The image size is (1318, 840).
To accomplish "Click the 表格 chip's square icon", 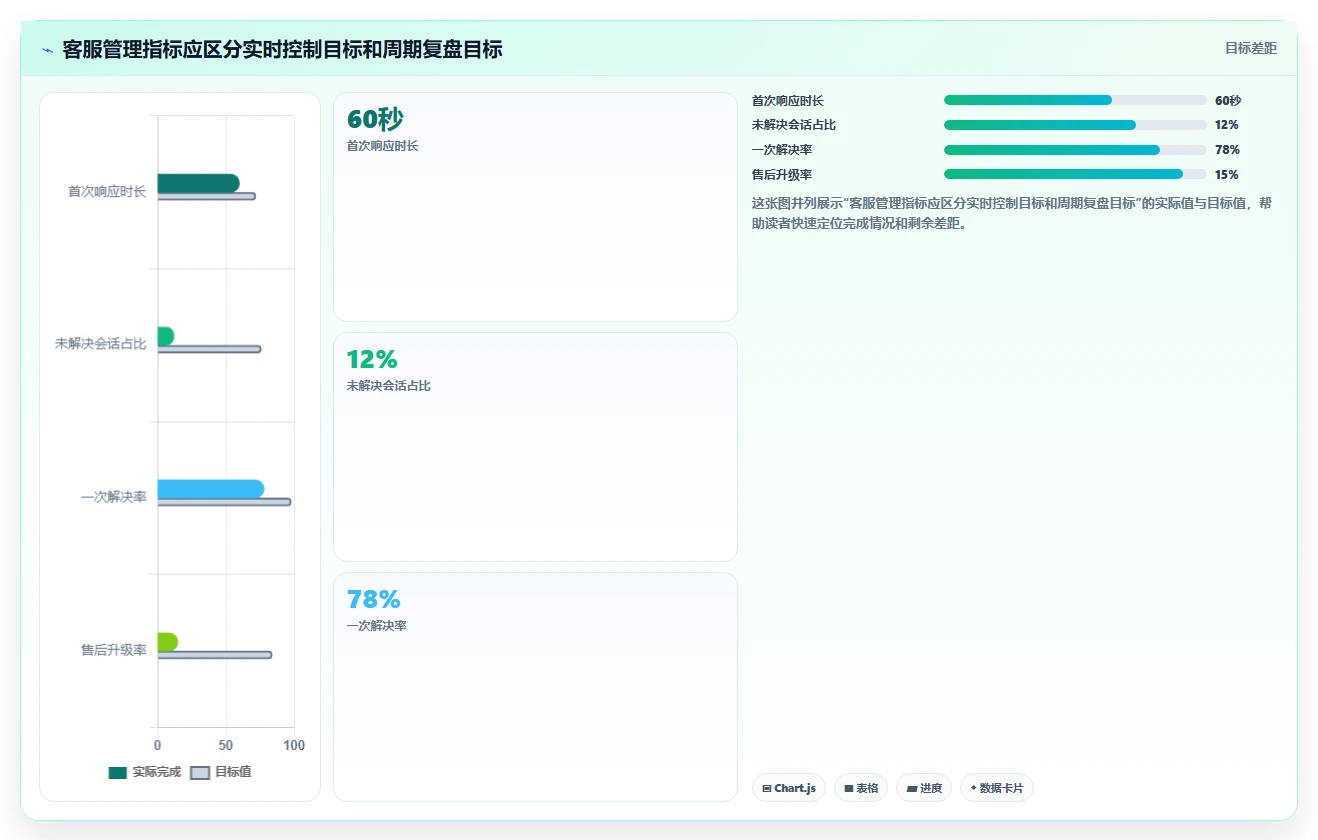I will pos(849,789).
